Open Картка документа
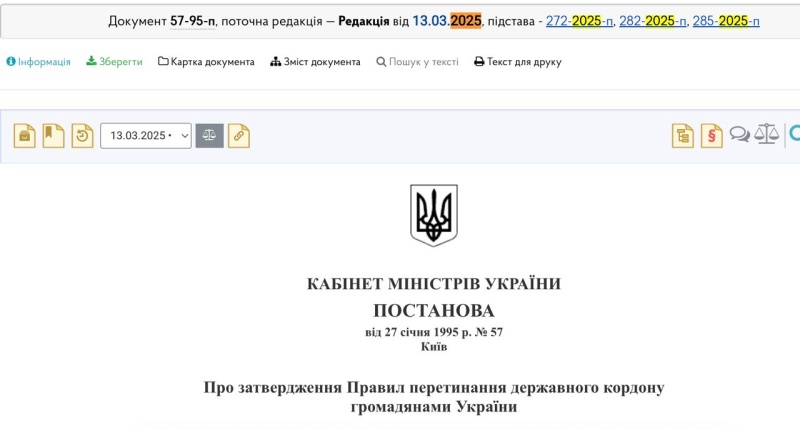800x429 pixels. click(x=206, y=62)
